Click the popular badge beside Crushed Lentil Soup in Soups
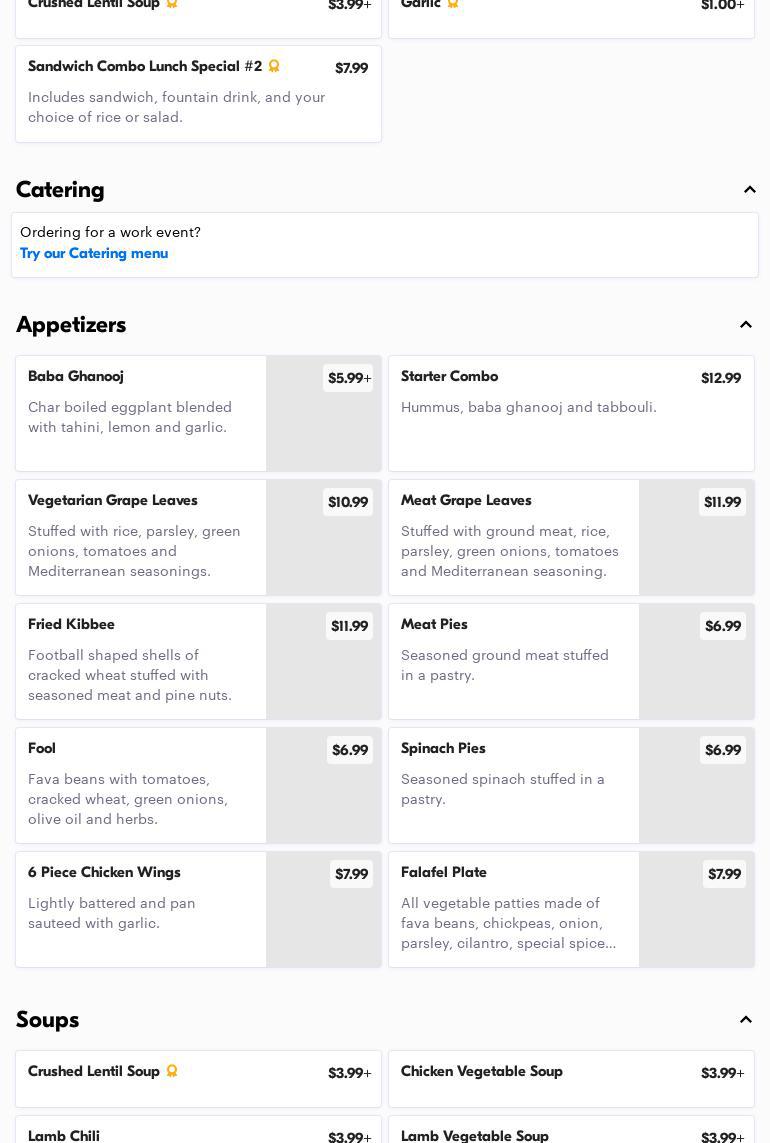 point(172,1071)
